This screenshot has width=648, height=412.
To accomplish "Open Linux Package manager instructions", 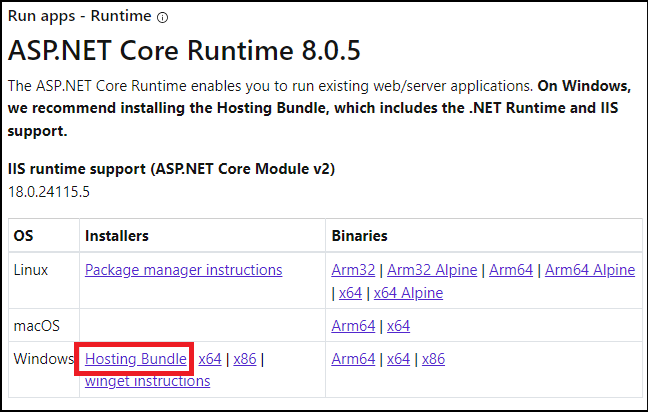I will [x=183, y=270].
